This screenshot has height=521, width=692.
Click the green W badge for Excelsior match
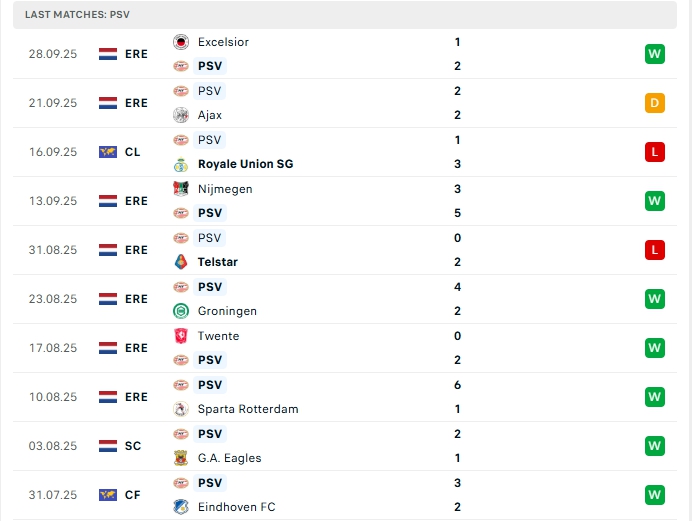point(655,54)
